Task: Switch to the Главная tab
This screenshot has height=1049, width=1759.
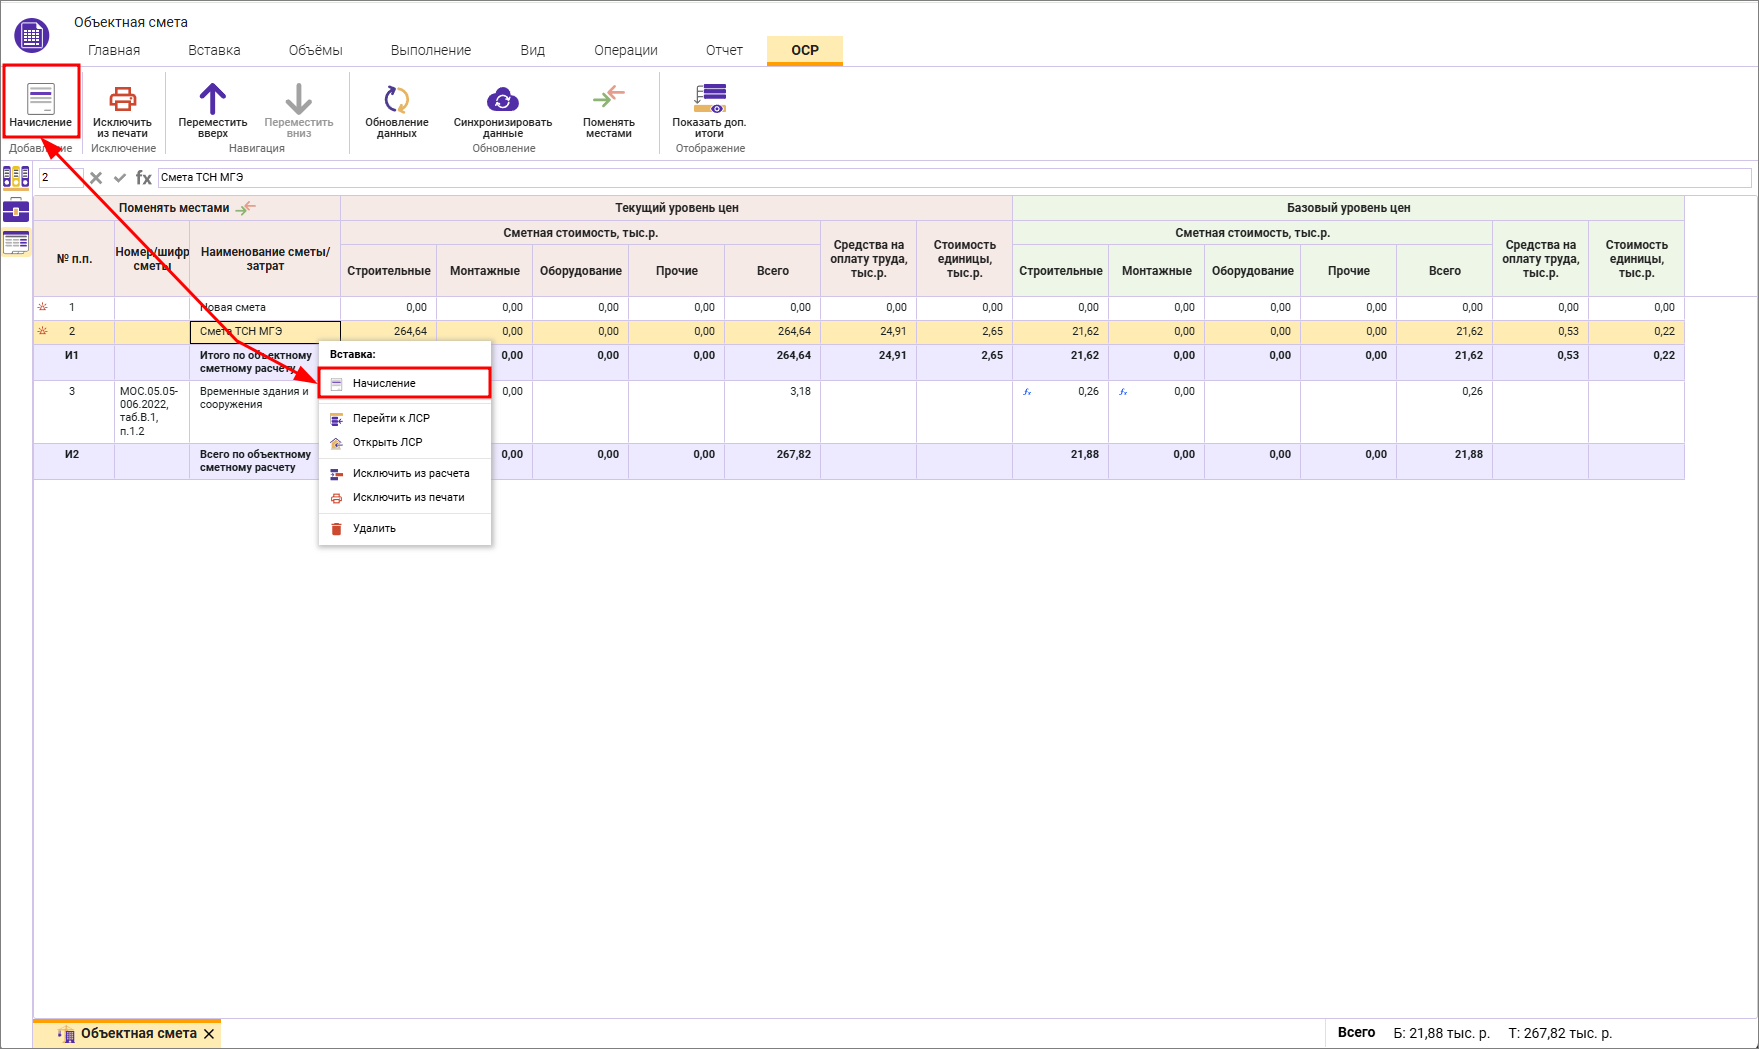Action: click(114, 50)
